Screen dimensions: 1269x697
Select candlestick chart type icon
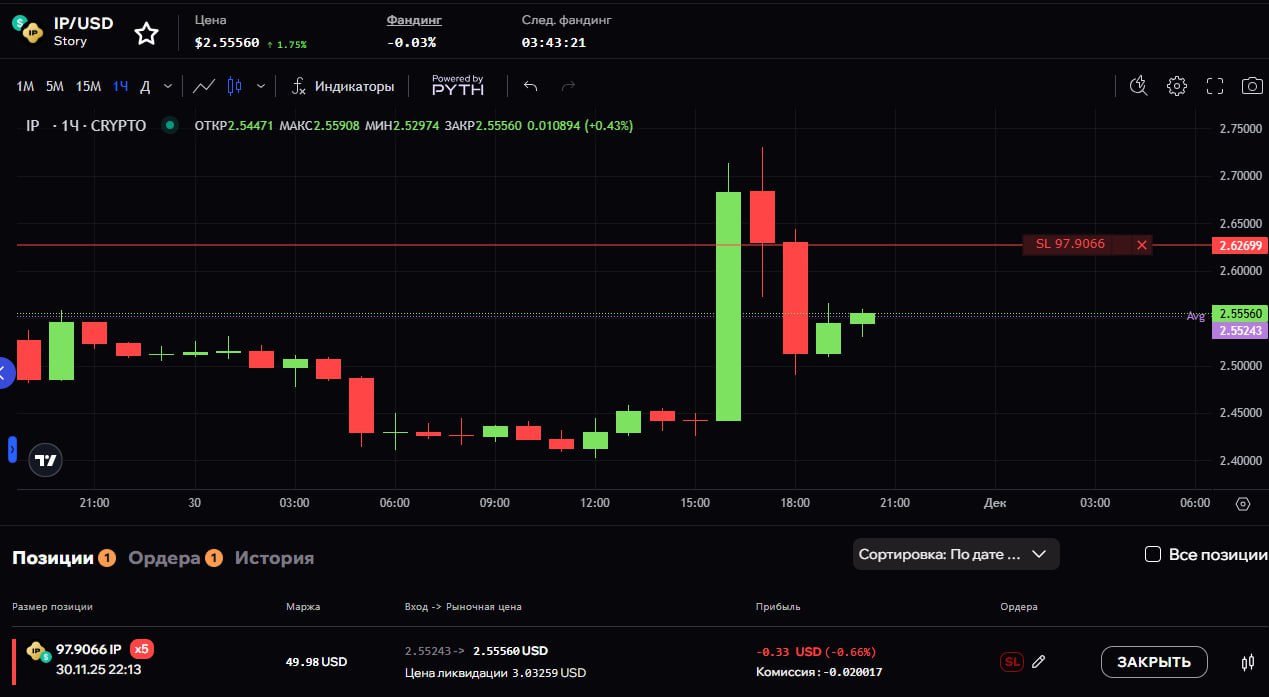coord(235,86)
